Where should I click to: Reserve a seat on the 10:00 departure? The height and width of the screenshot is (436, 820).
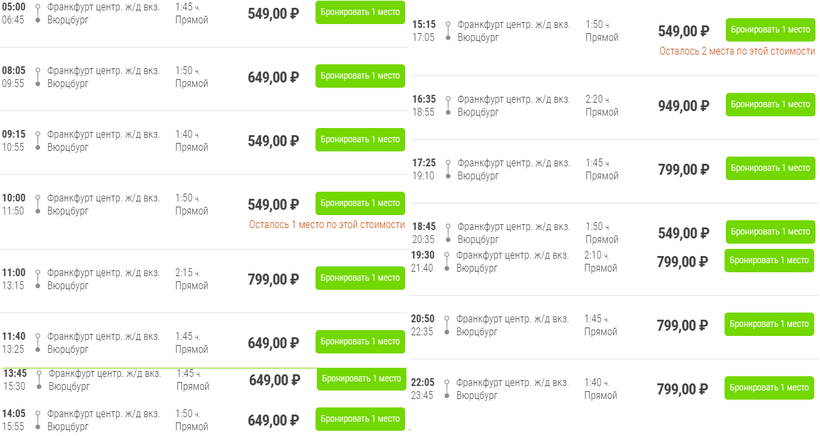(x=360, y=204)
